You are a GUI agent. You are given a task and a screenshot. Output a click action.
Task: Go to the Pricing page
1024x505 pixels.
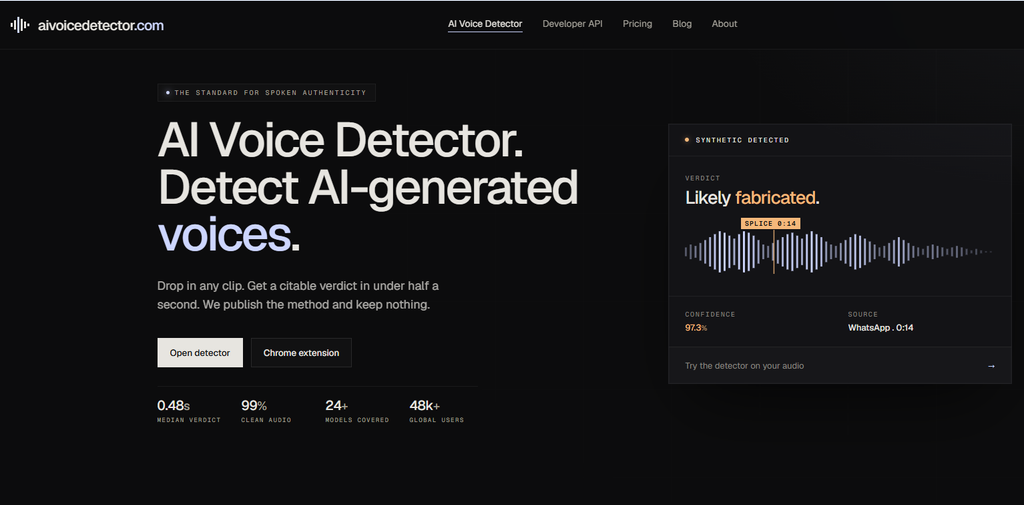tap(637, 24)
